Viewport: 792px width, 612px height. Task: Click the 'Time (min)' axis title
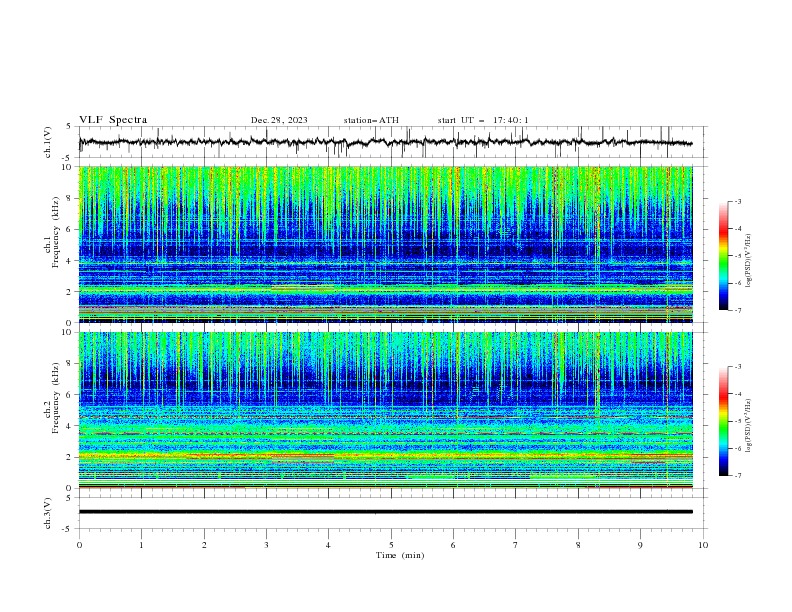pos(400,555)
